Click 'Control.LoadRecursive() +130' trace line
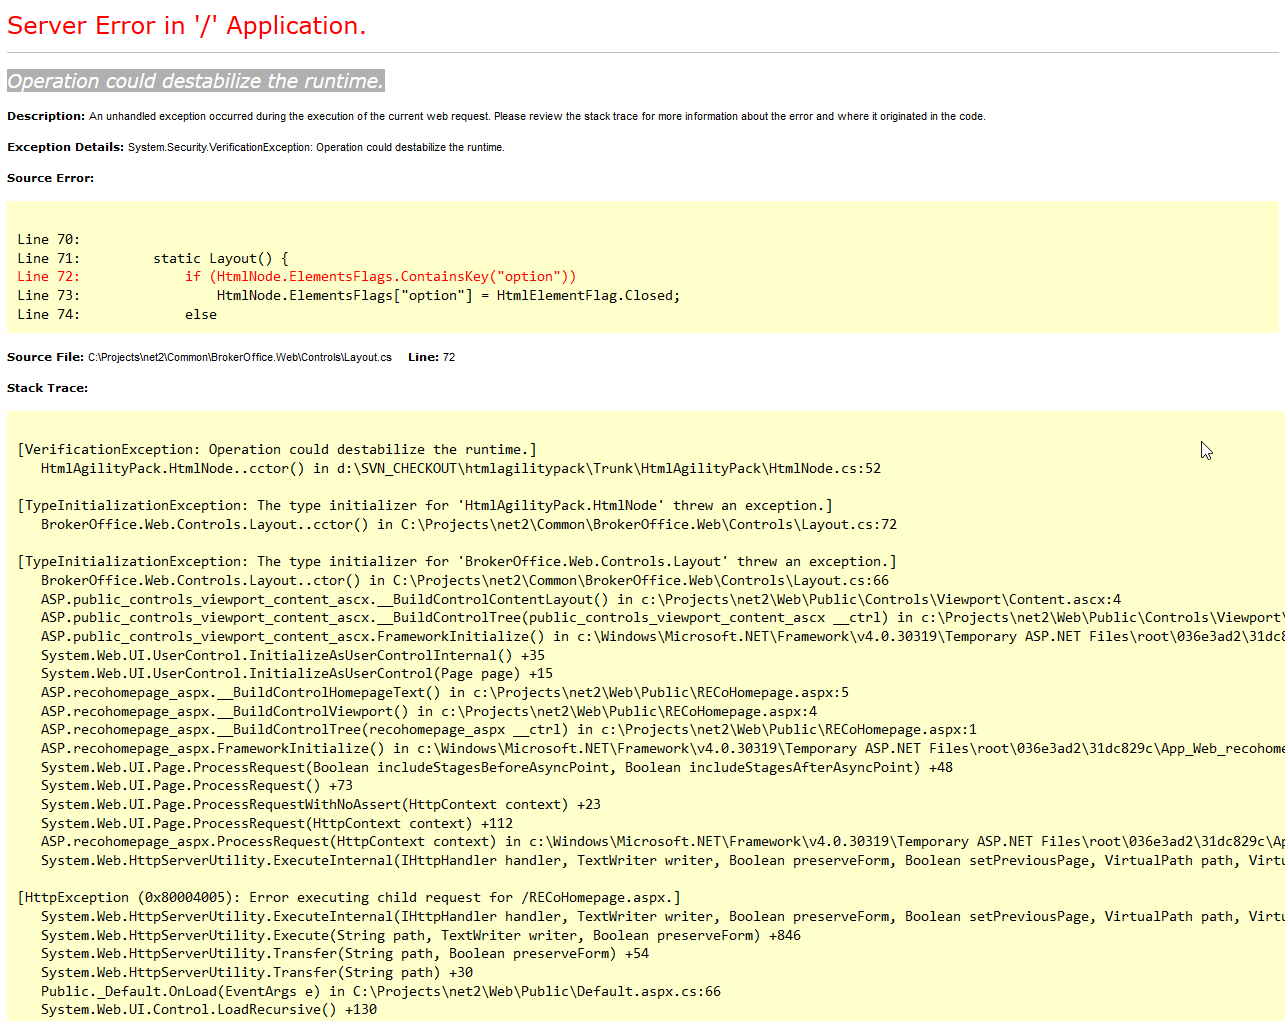 209,1009
